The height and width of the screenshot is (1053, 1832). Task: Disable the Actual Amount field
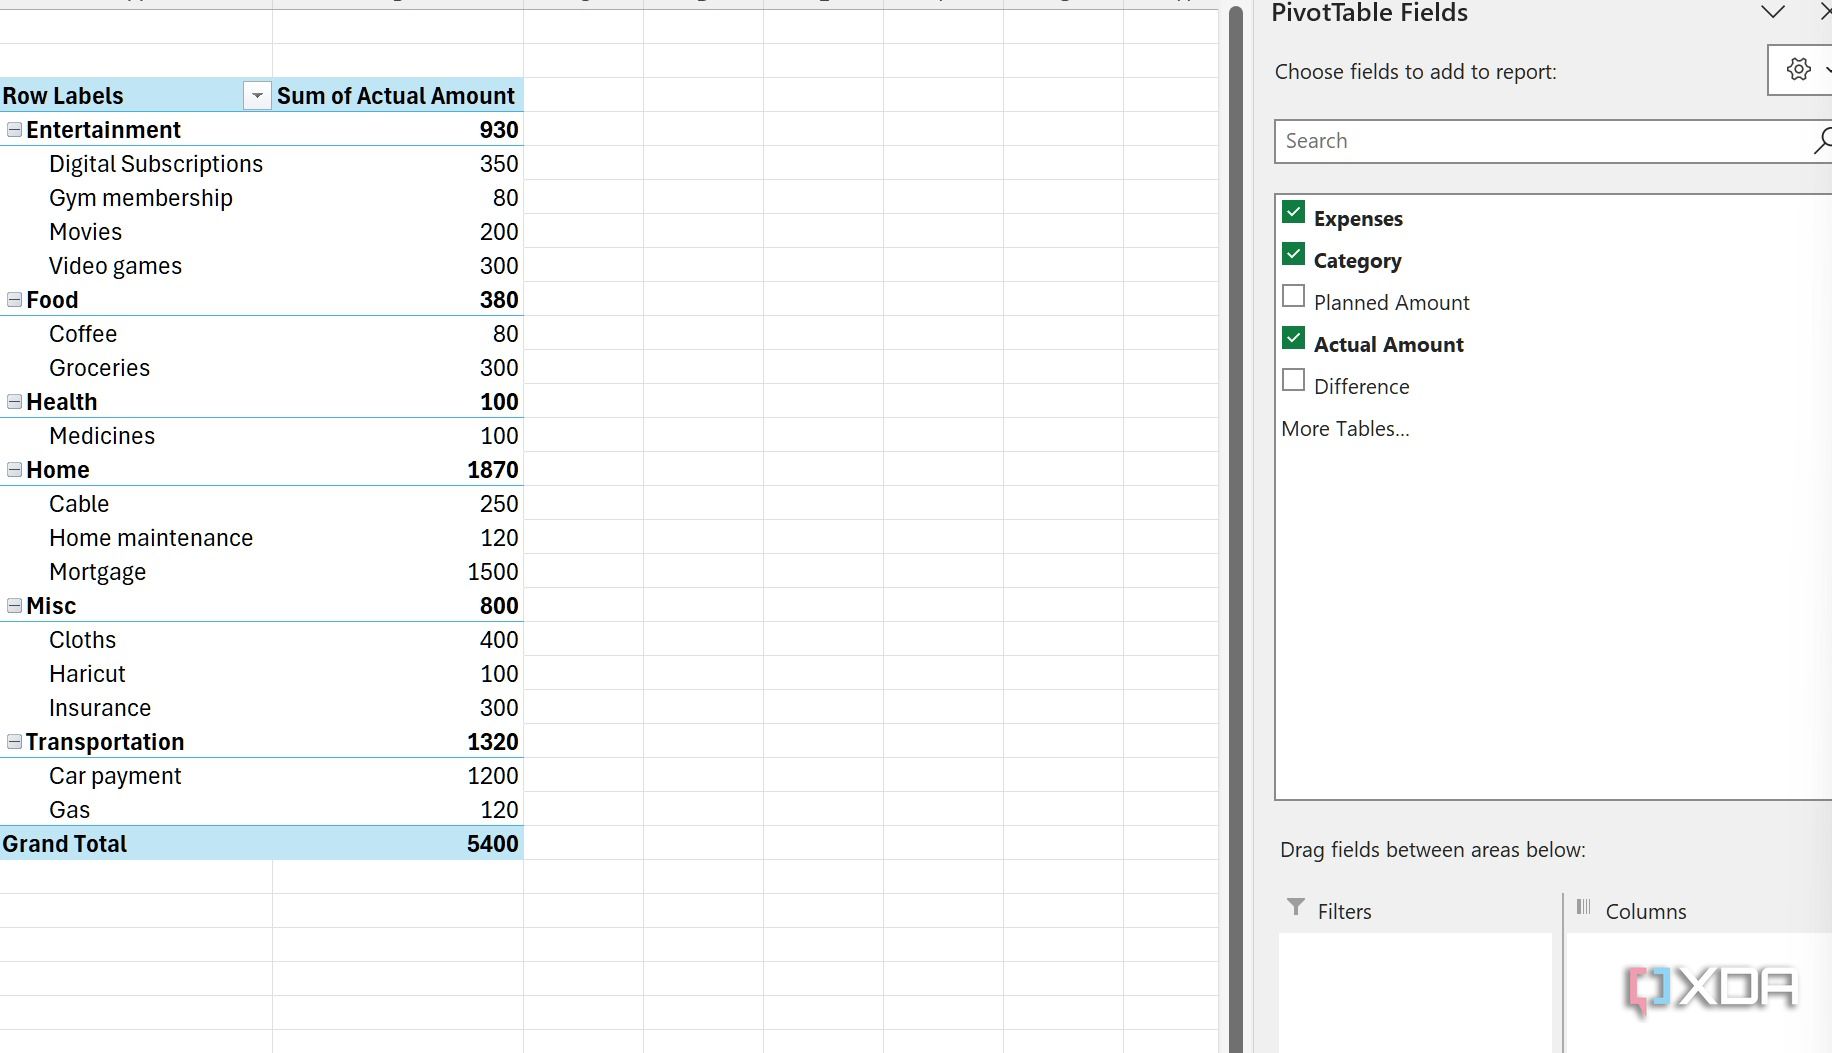(1293, 338)
